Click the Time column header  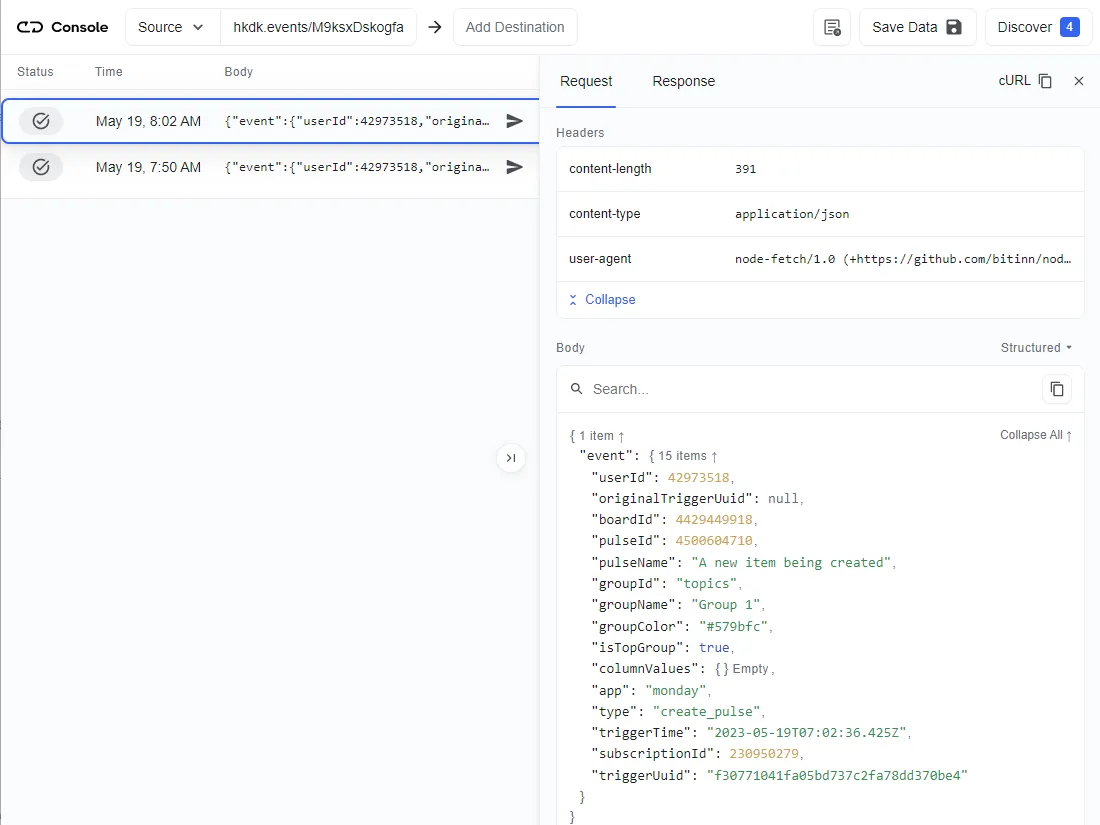click(x=109, y=72)
